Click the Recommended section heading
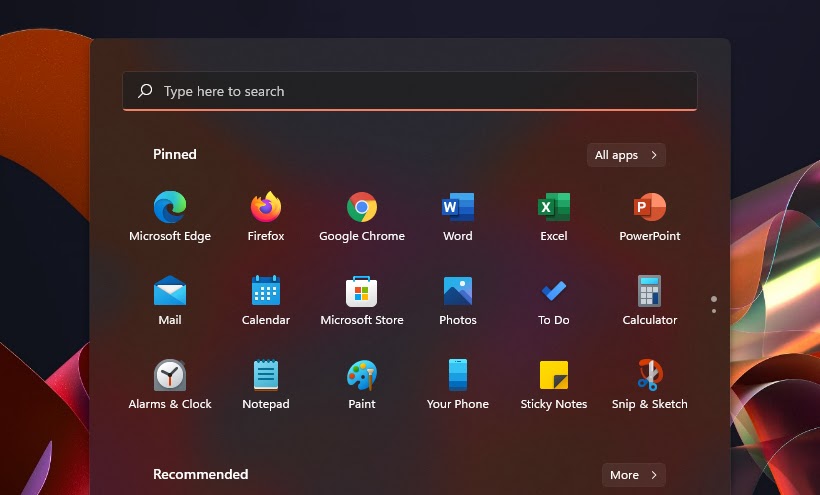Screen dimensions: 820x495 click(200, 474)
